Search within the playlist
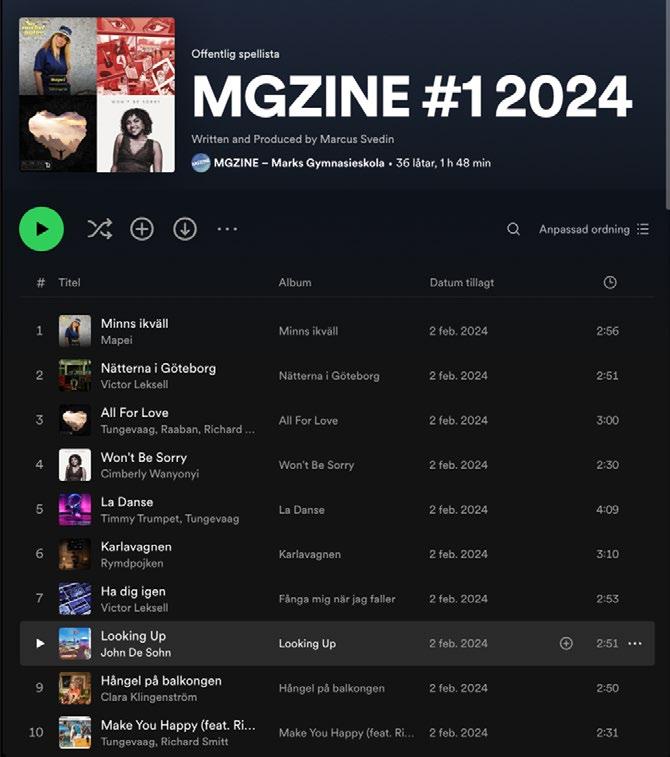This screenshot has width=670, height=757. click(x=514, y=229)
